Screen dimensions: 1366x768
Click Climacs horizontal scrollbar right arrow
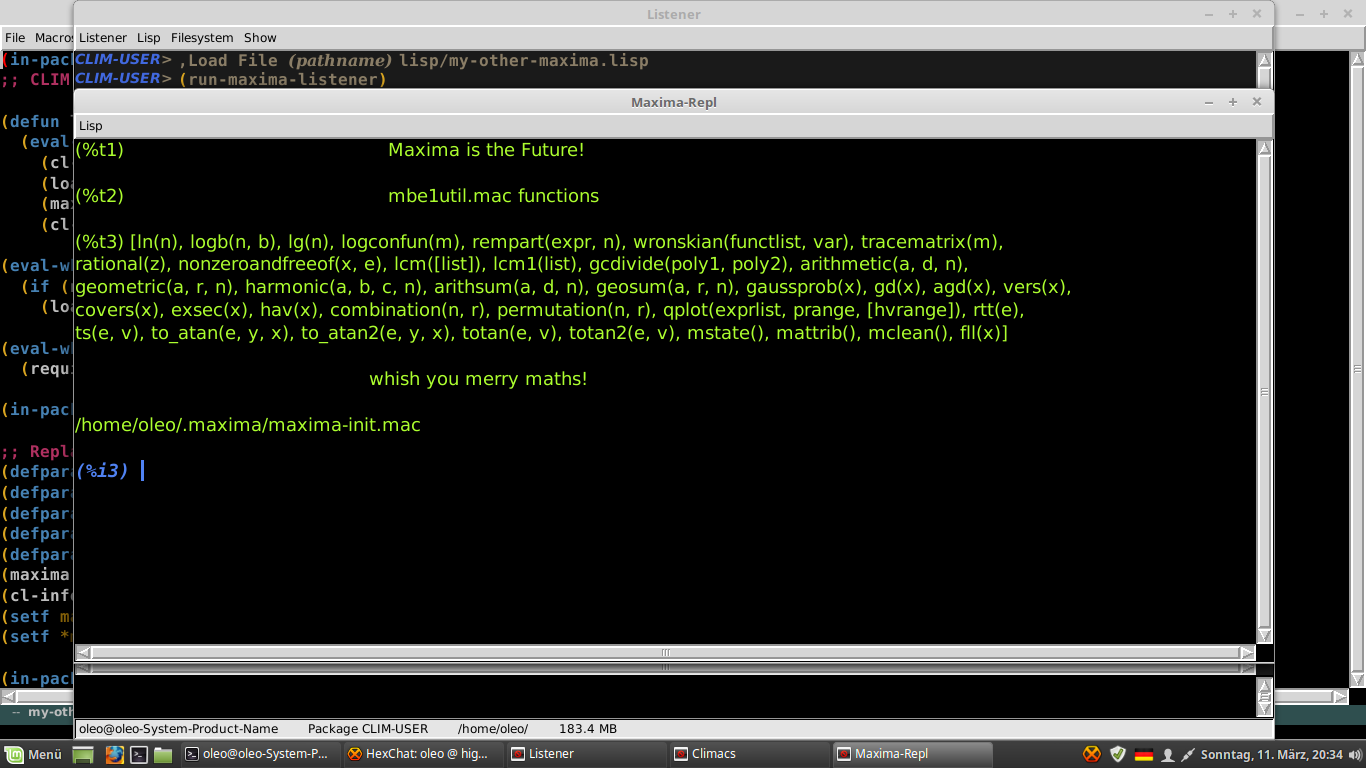(1341, 697)
